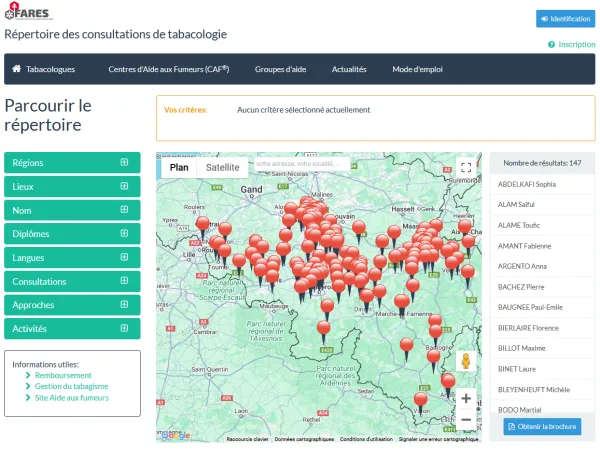The image size is (600, 456).
Task: Click Obtenir la brochure button
Action: click(x=542, y=427)
